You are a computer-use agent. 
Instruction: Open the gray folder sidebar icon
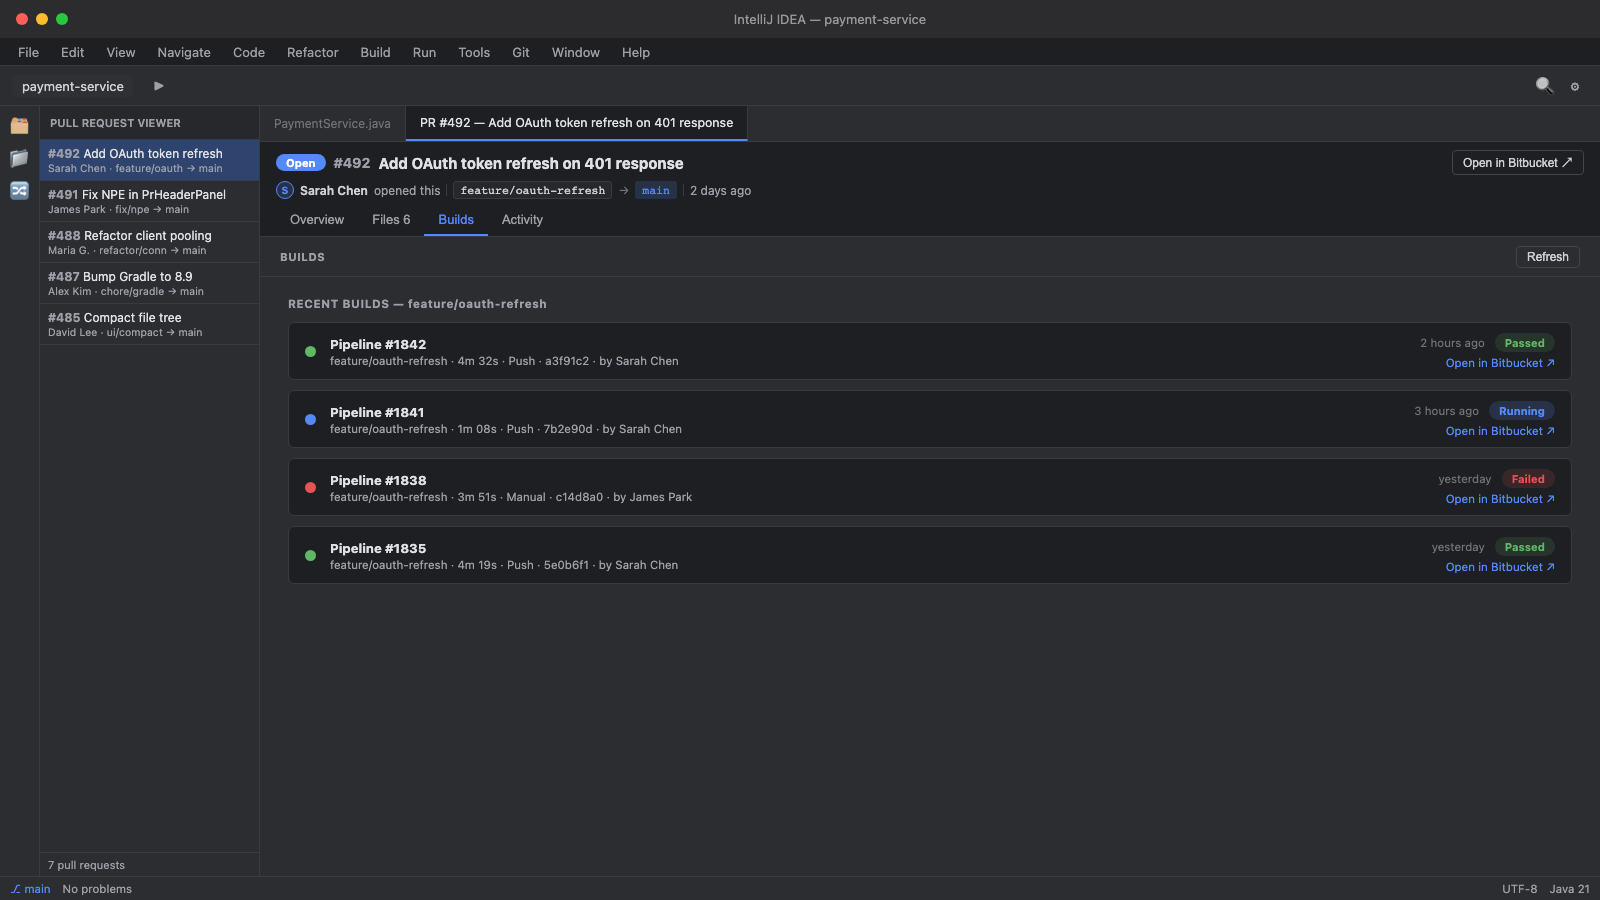pos(19,158)
